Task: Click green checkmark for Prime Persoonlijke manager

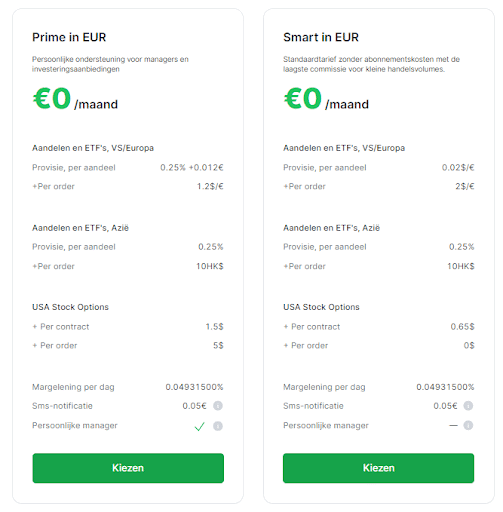Action: (199, 426)
